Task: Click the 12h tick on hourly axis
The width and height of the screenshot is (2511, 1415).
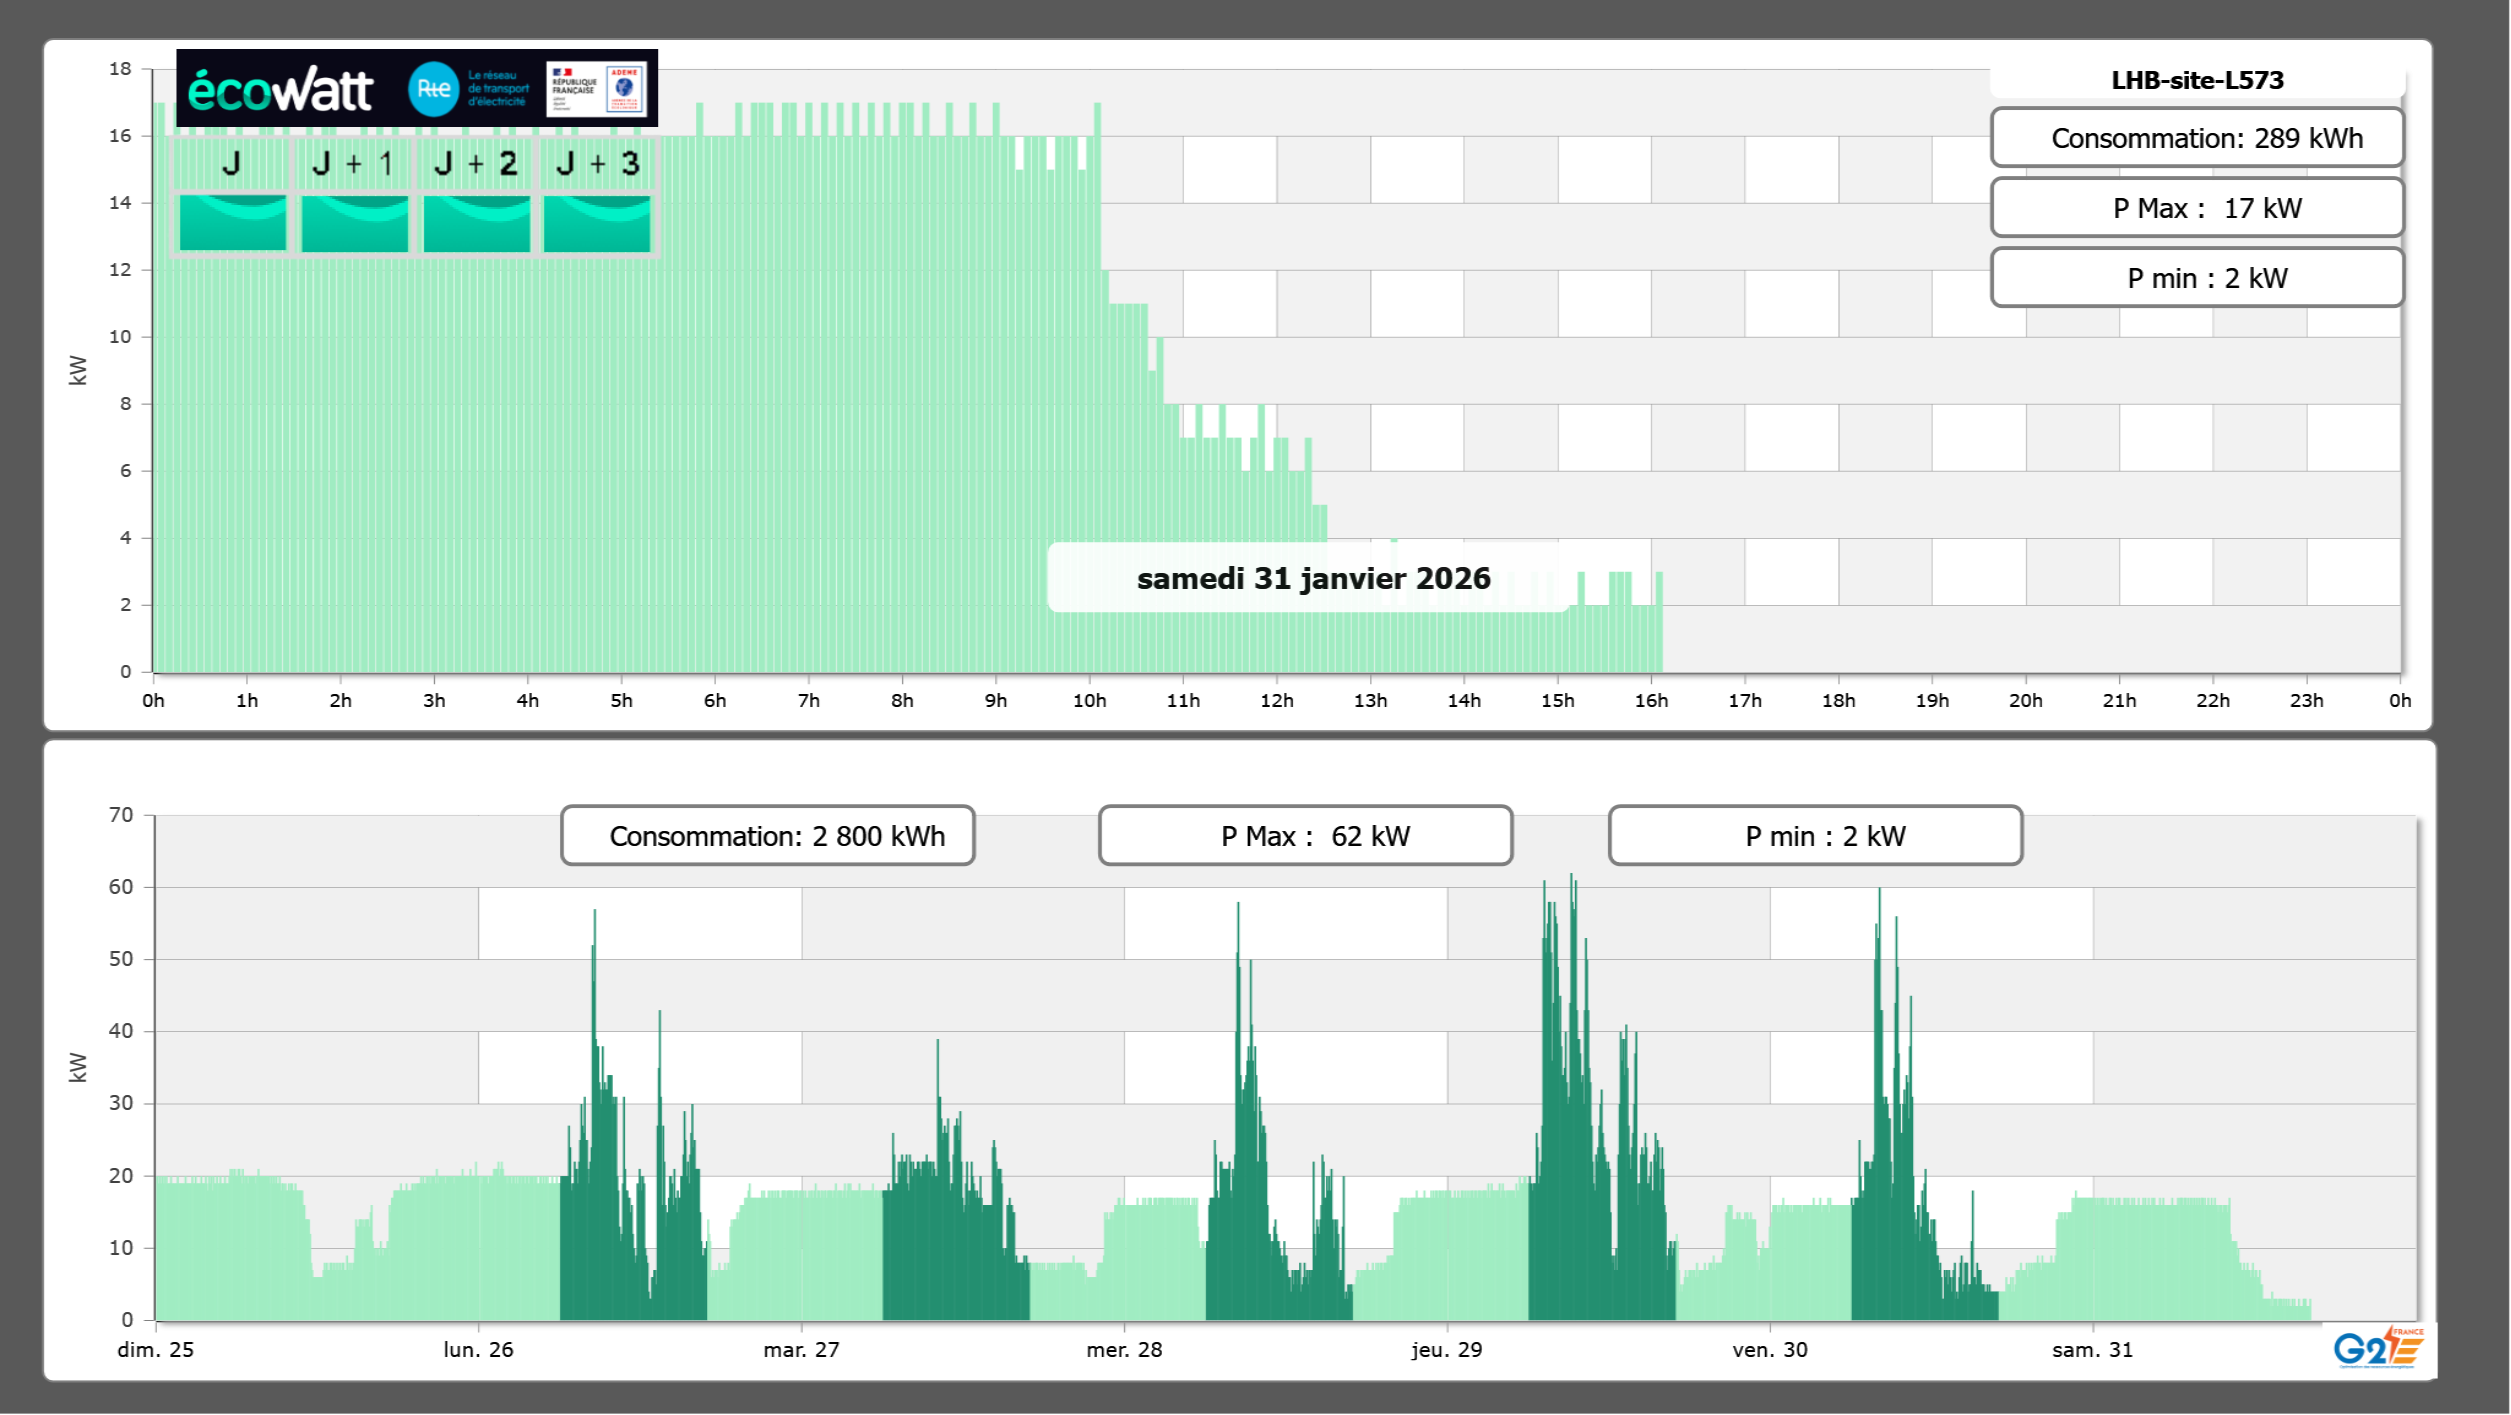Action: tap(1276, 701)
